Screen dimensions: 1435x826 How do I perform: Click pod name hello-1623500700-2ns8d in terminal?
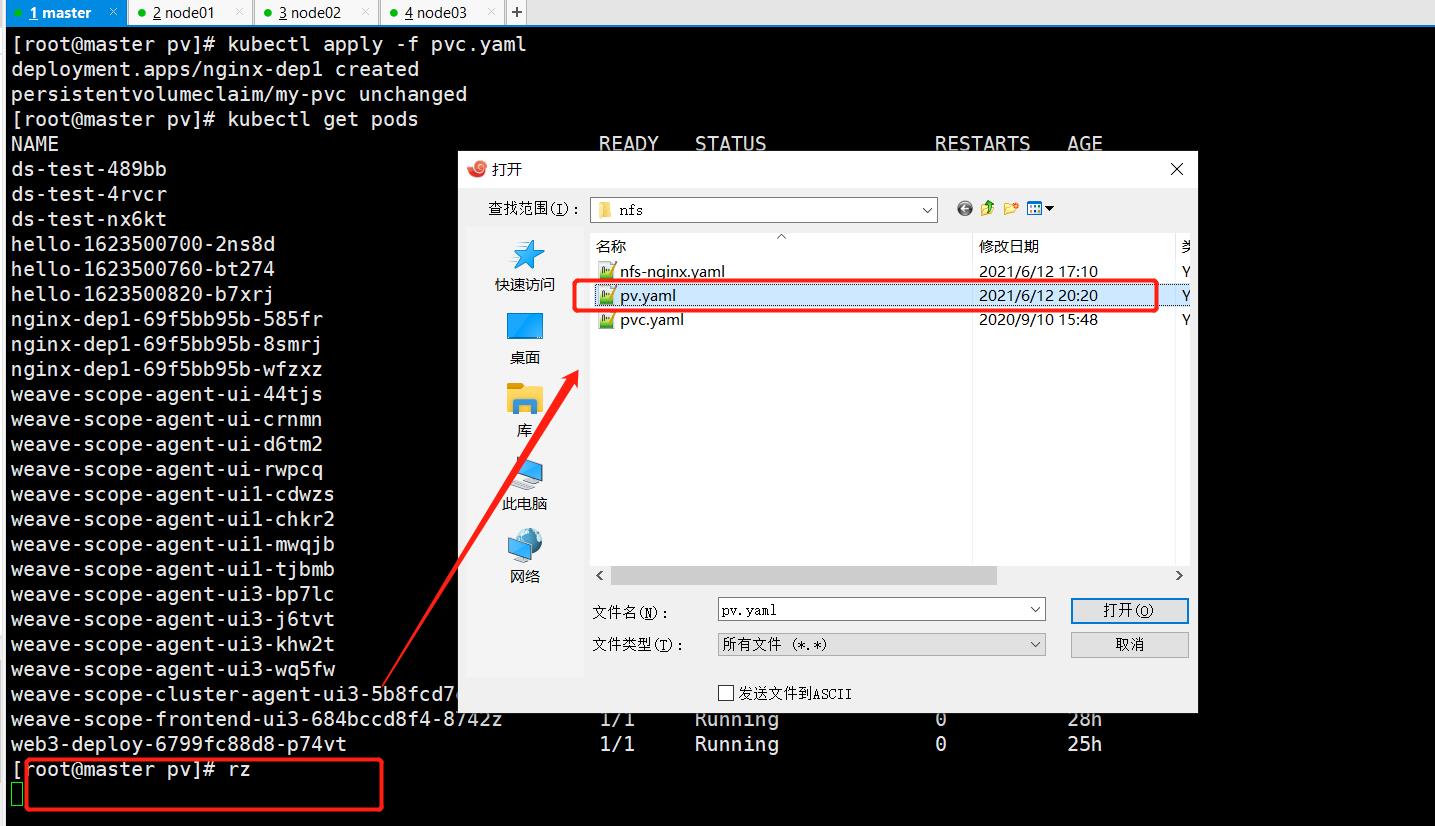tap(143, 244)
